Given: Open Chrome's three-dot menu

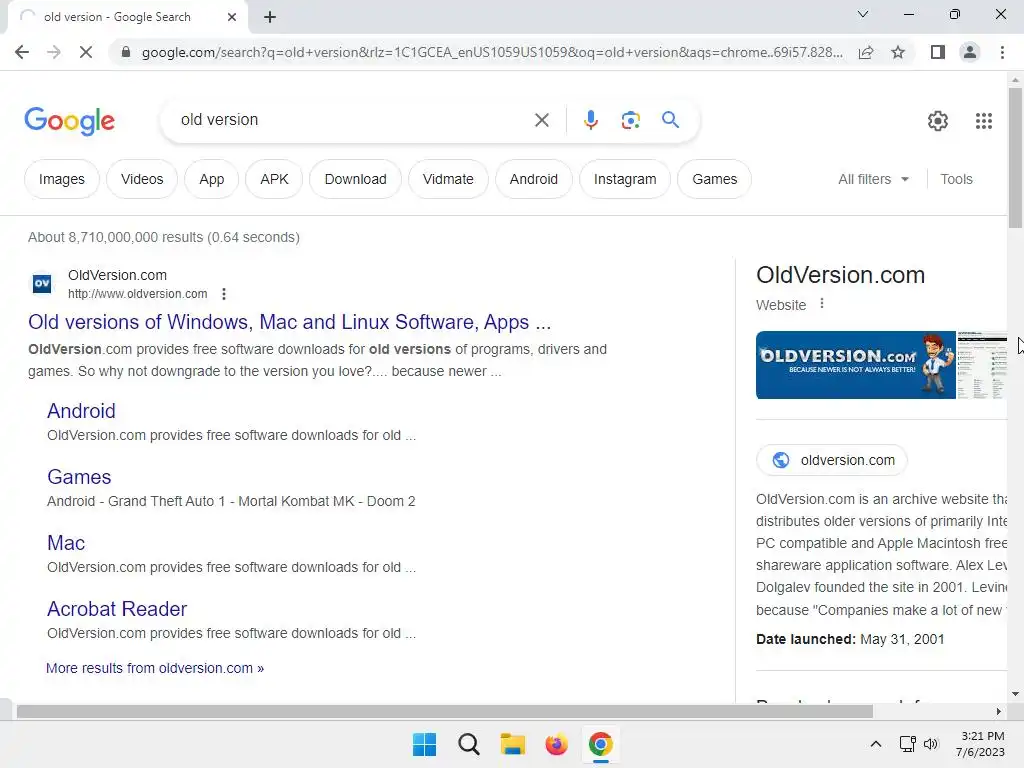Looking at the screenshot, I should click(1002, 52).
